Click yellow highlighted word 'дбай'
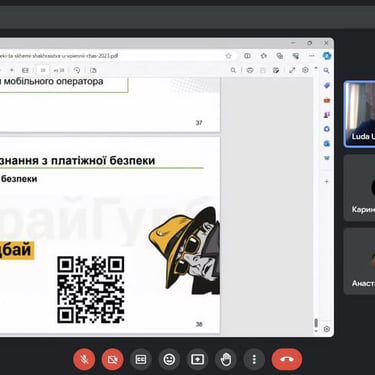The width and height of the screenshot is (375, 375). click(x=16, y=250)
